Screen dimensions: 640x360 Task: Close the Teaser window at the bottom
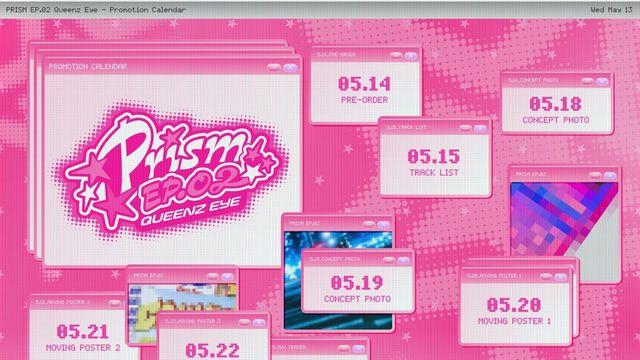click(359, 349)
